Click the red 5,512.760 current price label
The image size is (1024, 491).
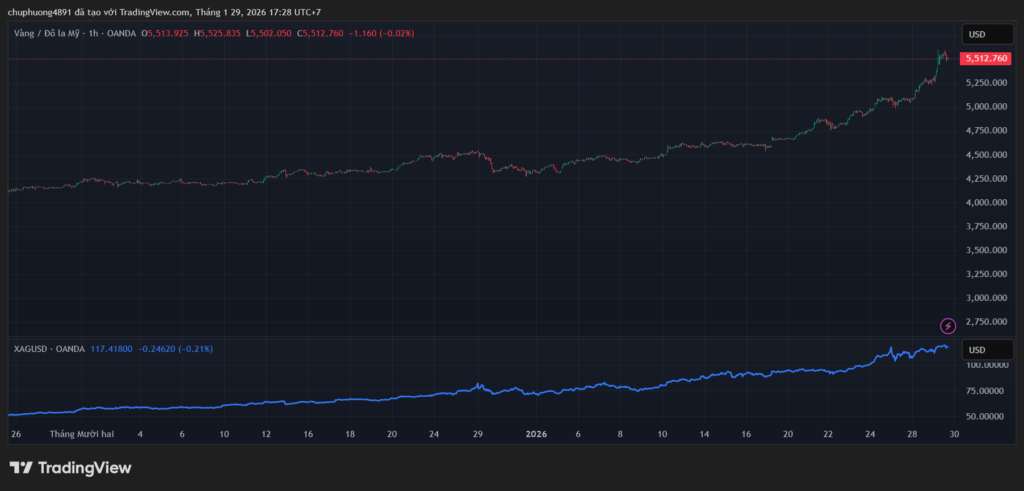[985, 59]
